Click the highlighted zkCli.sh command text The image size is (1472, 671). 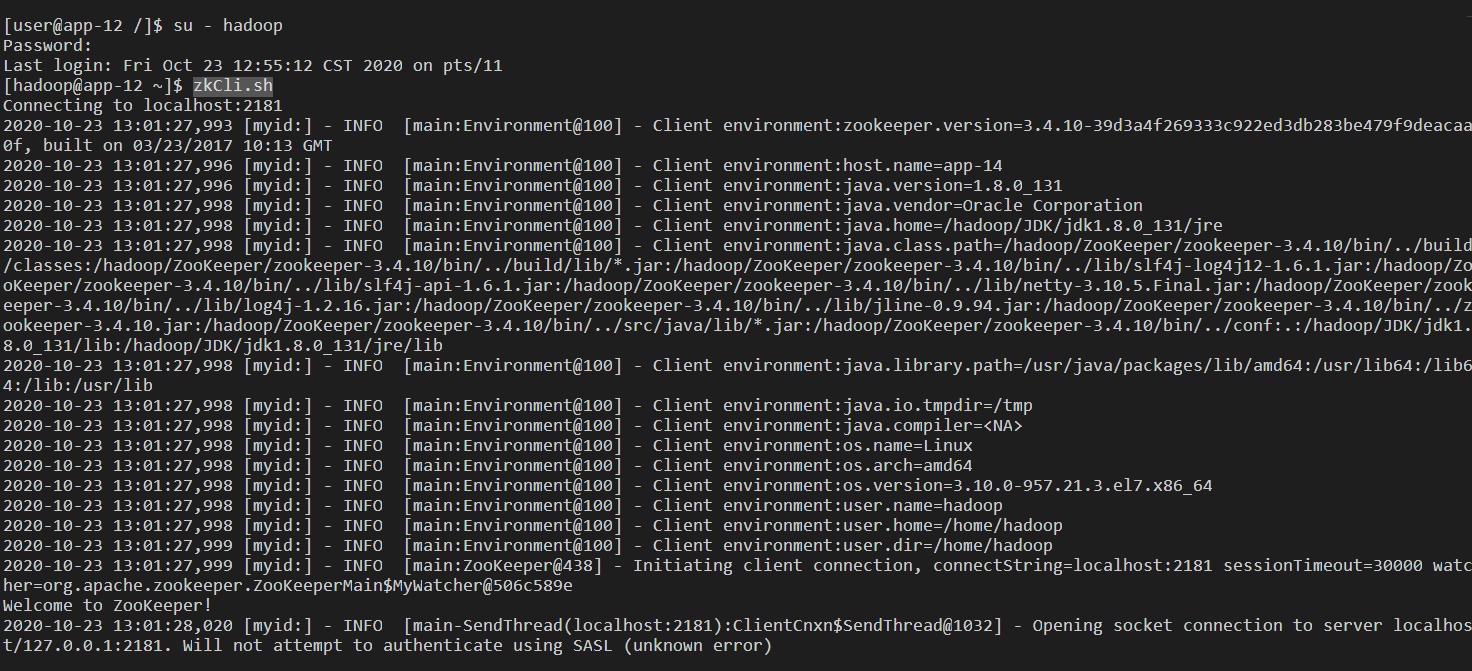(233, 86)
